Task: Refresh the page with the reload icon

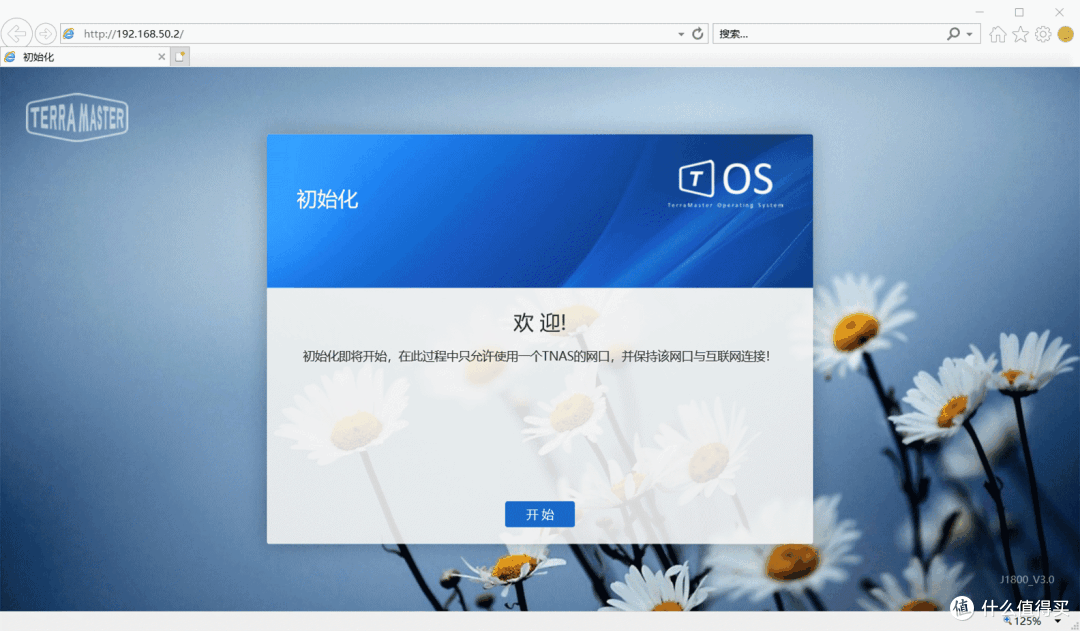Action: [x=698, y=33]
